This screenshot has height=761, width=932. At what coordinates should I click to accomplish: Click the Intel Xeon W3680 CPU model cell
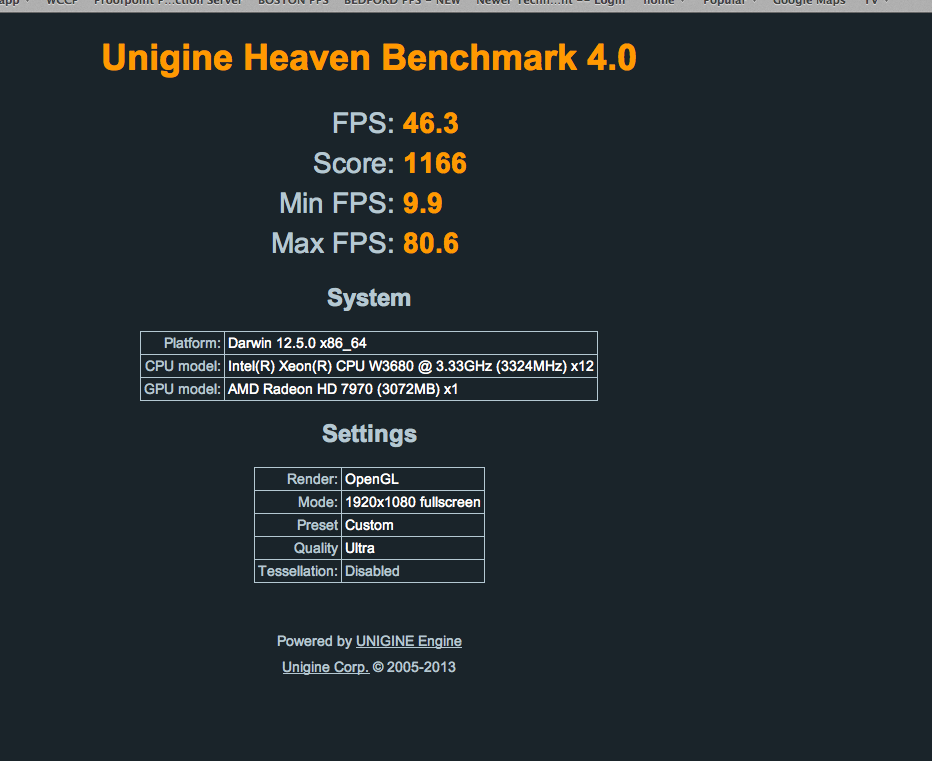click(411, 366)
